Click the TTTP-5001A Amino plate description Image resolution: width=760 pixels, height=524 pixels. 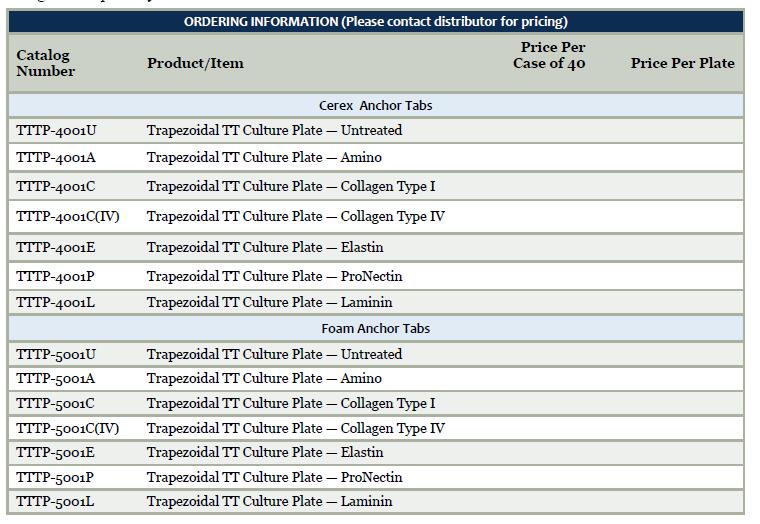264,378
